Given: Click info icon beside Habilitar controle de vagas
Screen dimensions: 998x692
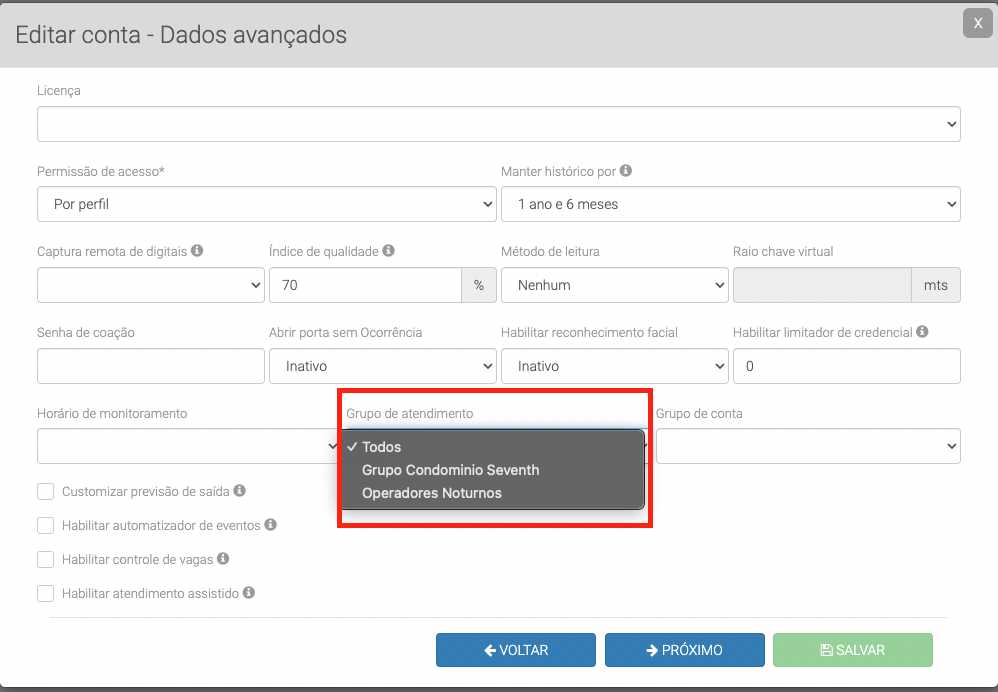Looking at the screenshot, I should [223, 559].
